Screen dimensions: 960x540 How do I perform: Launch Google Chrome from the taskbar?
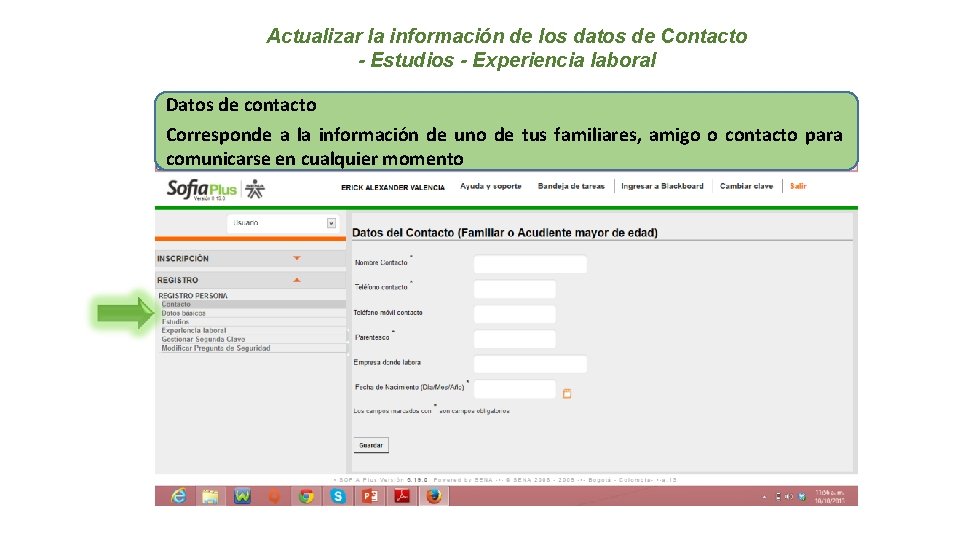306,496
